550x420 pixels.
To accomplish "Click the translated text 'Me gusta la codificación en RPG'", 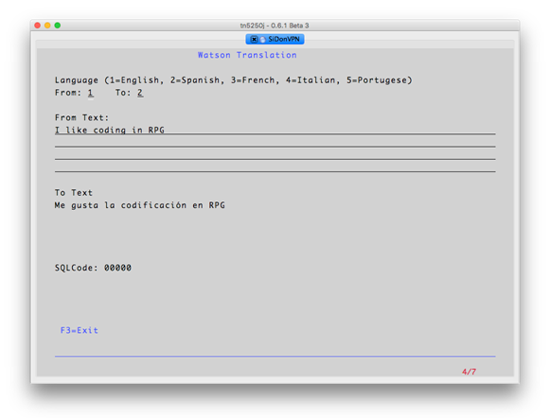I will (x=140, y=205).
